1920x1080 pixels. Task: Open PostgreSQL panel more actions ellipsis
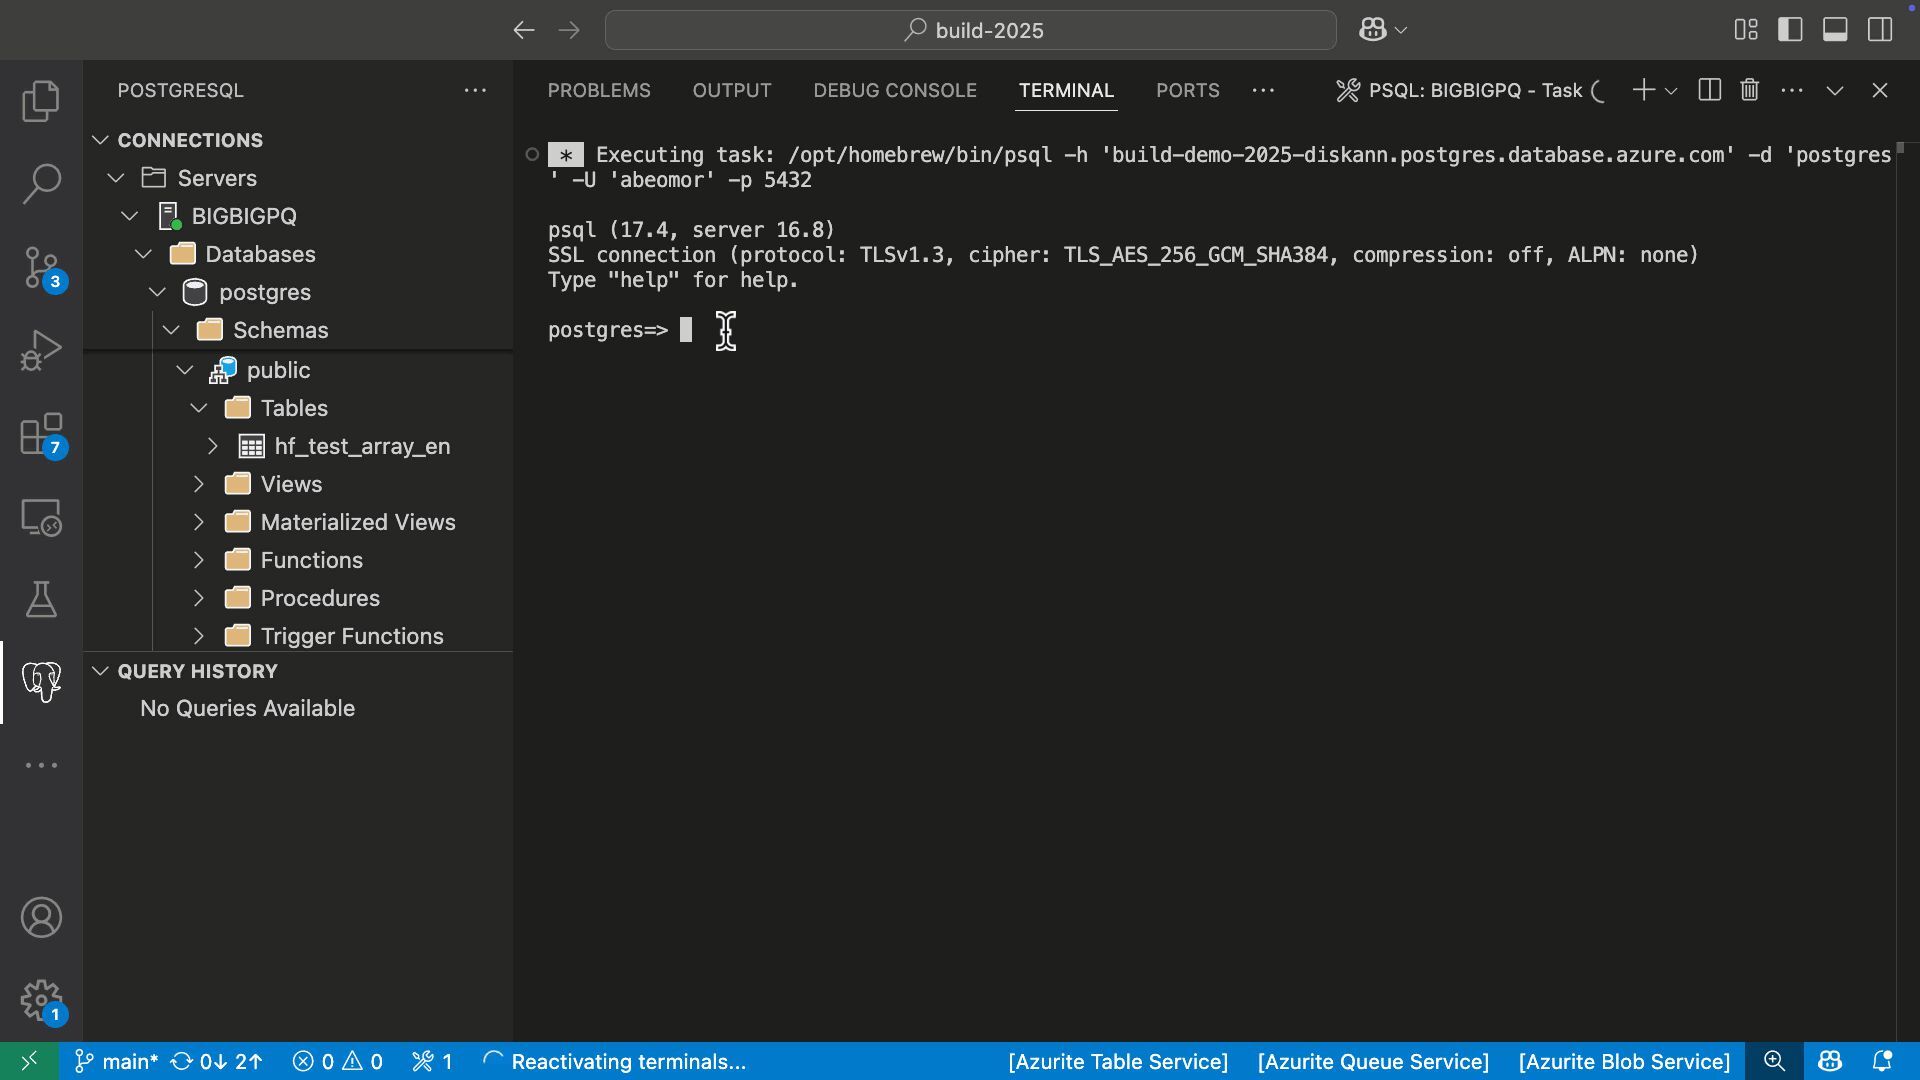[475, 90]
